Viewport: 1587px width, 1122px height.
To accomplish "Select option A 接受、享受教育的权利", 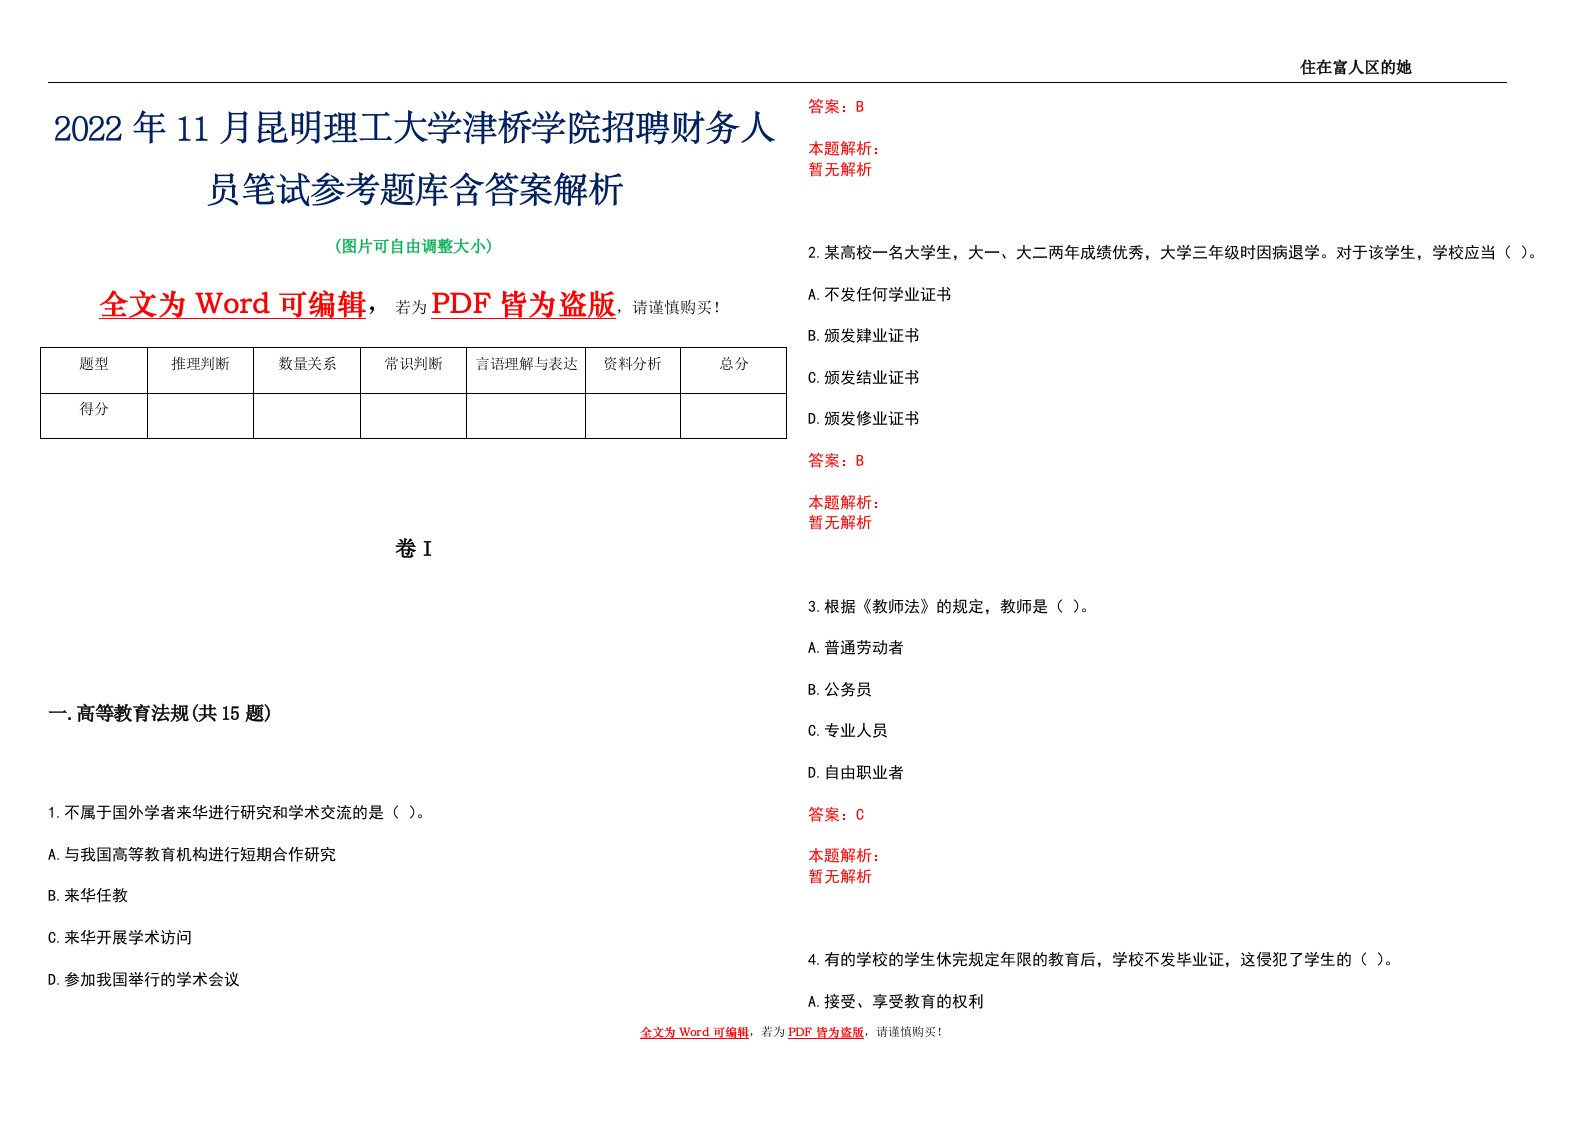I will pyautogui.click(x=896, y=1002).
